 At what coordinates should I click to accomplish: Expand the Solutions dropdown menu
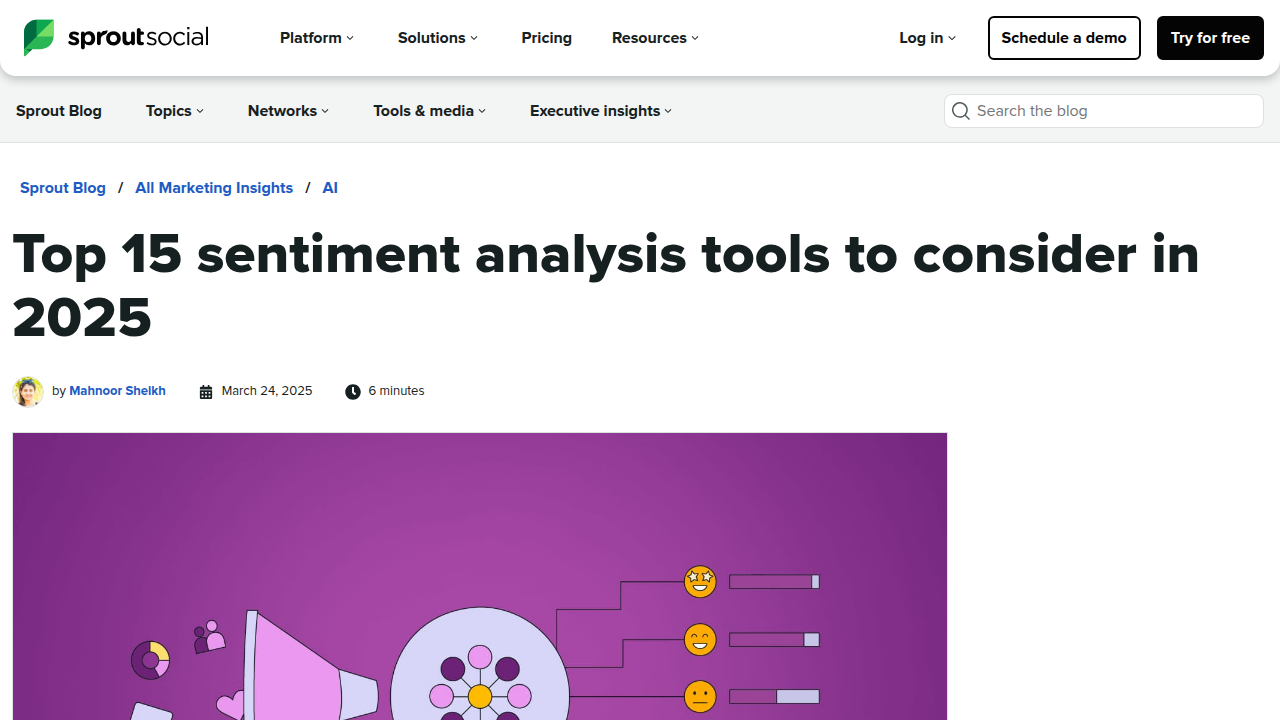(x=438, y=38)
